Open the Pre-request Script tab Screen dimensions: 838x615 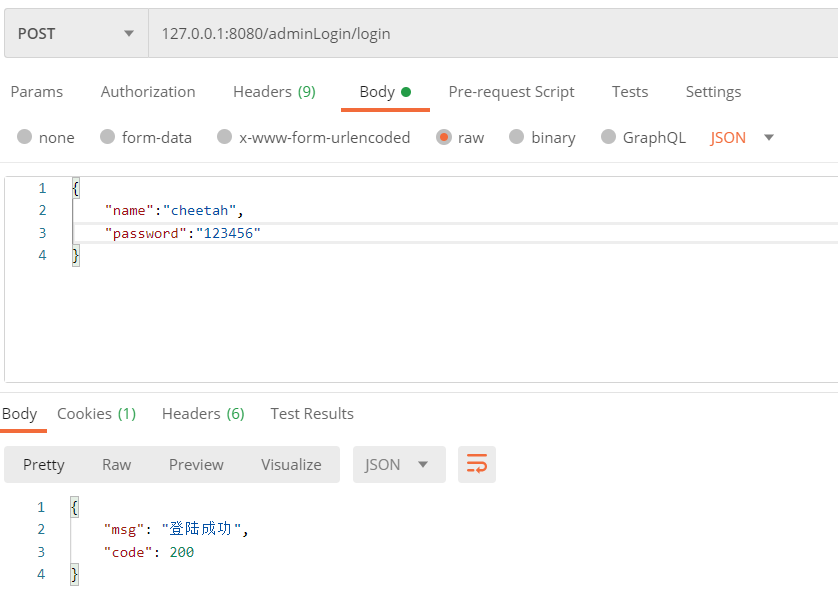[511, 92]
